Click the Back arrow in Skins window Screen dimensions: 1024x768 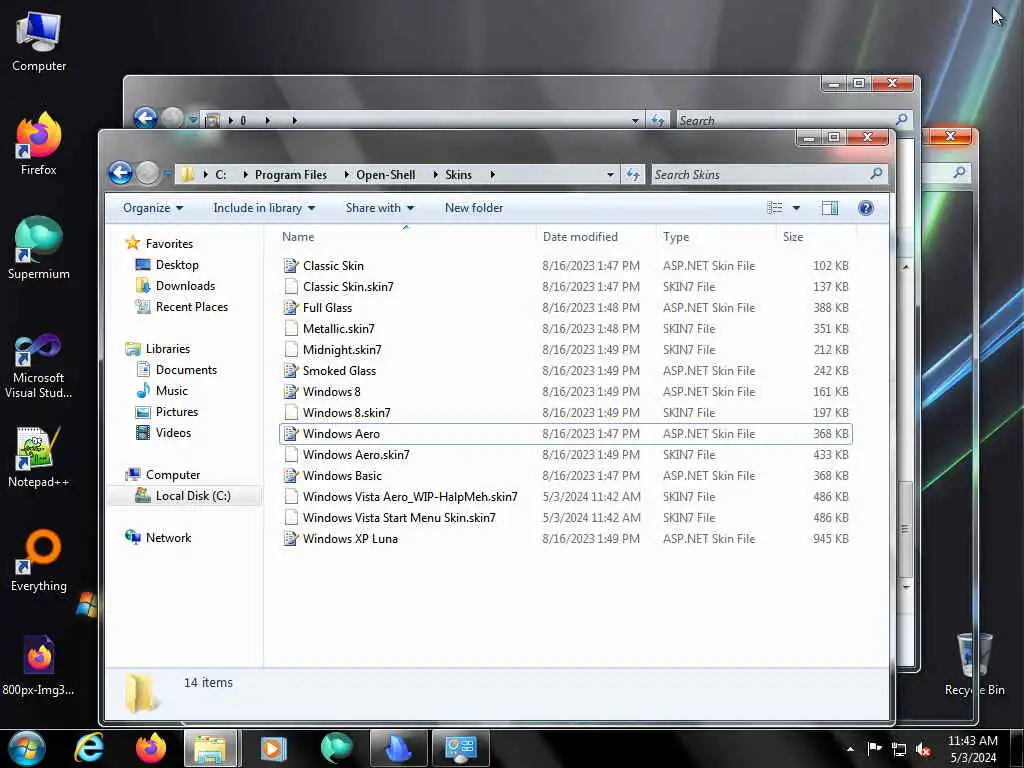point(121,174)
